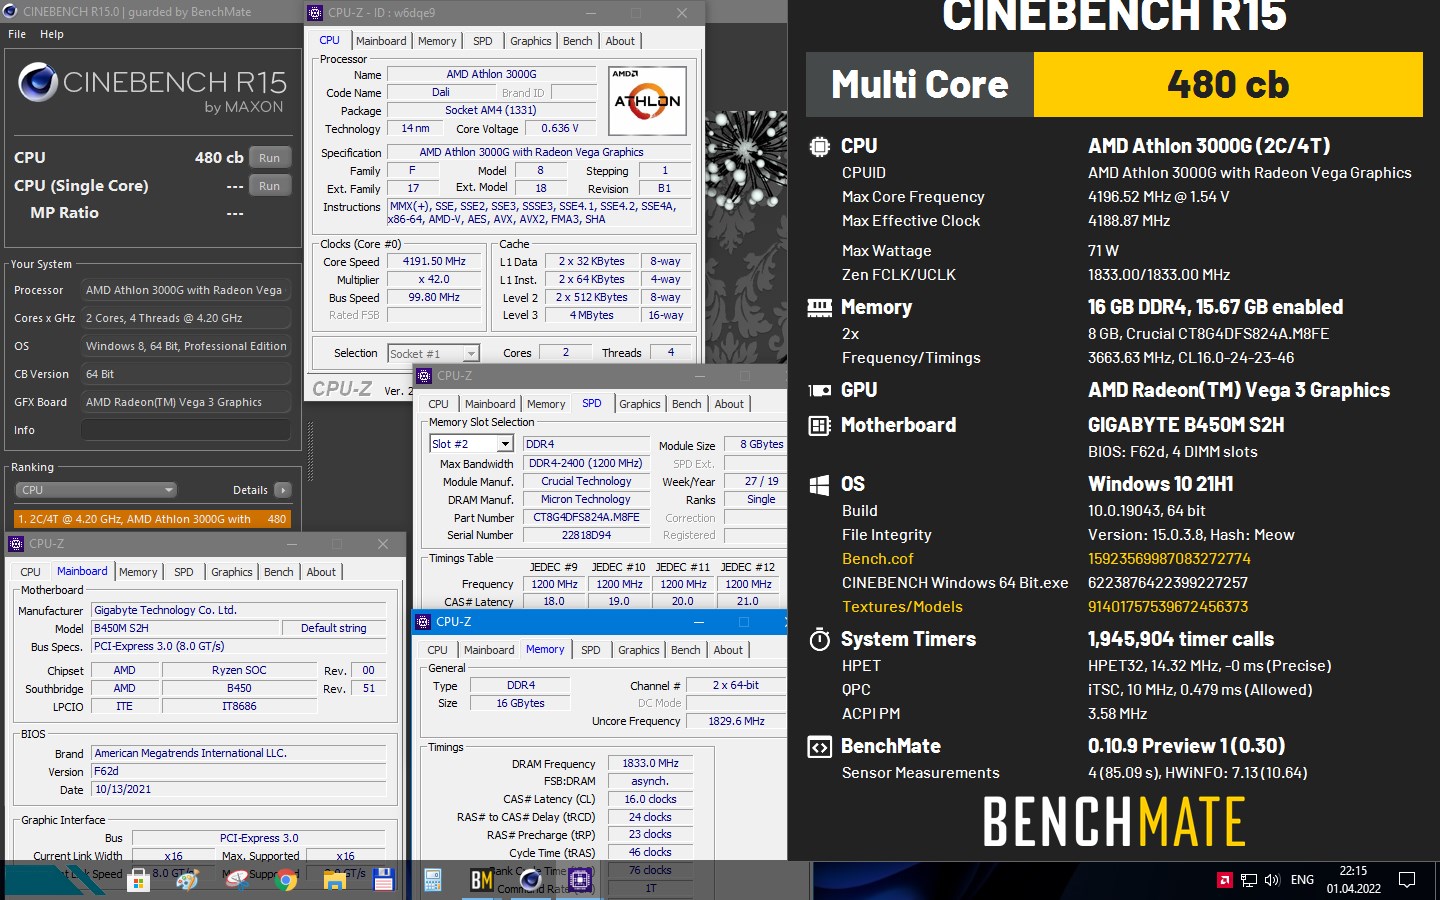Expand ranking Details arrow in Cinebench

coord(283,490)
